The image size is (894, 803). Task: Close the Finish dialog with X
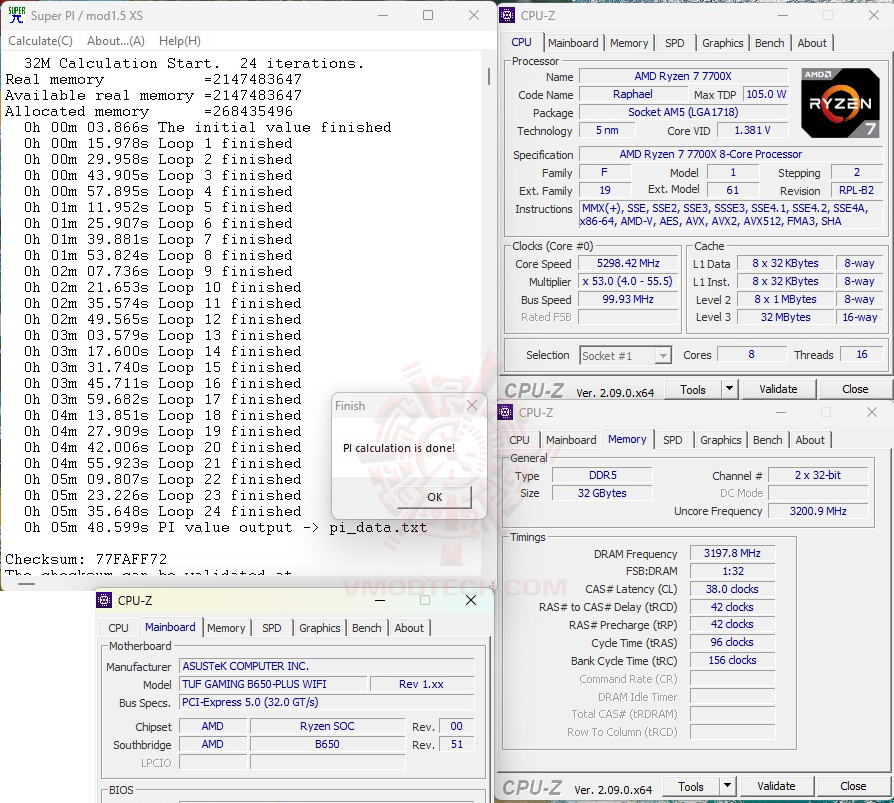click(472, 405)
